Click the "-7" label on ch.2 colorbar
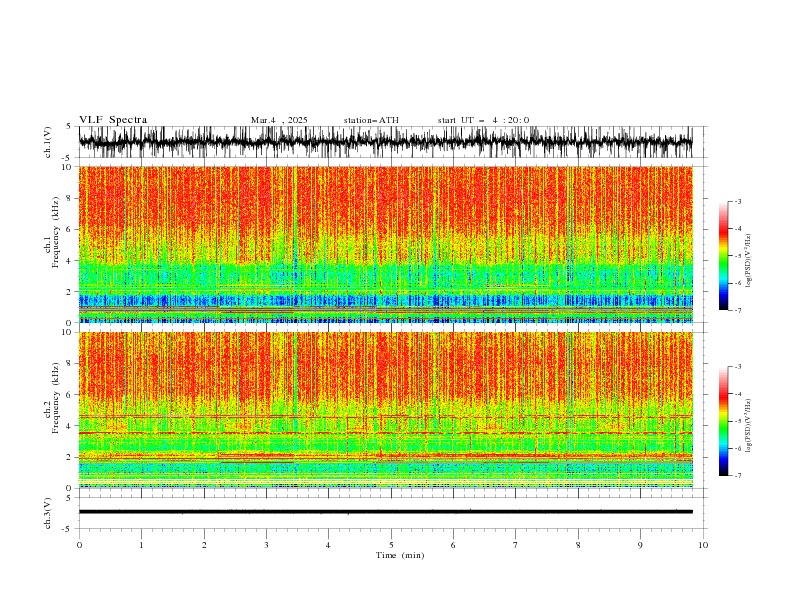This screenshot has height=612, width=792. (738, 476)
